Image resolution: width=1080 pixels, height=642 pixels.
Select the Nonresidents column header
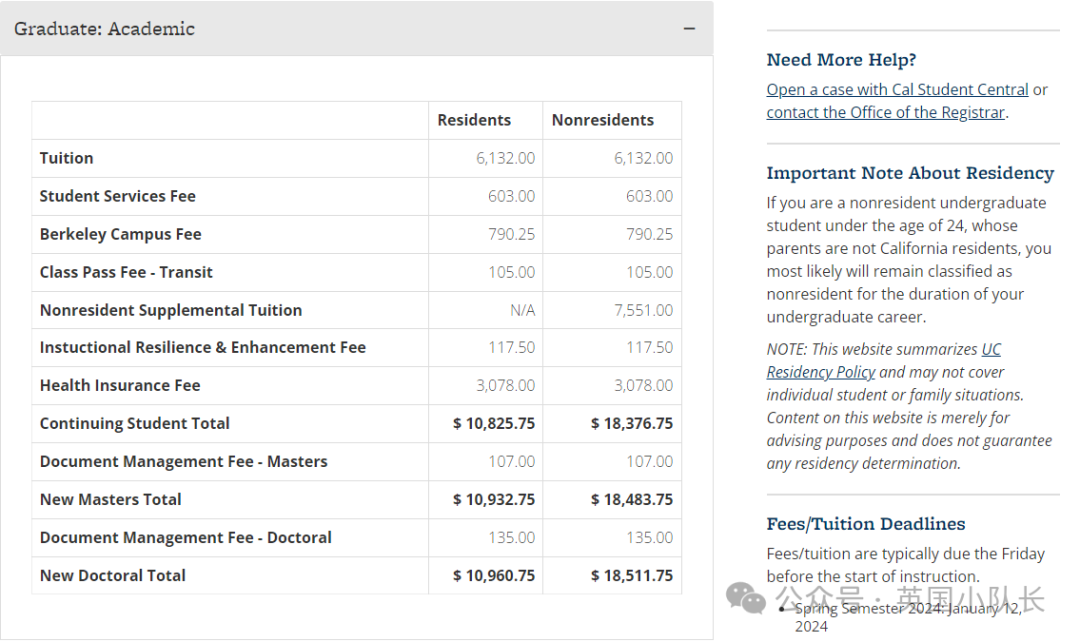[x=603, y=120]
